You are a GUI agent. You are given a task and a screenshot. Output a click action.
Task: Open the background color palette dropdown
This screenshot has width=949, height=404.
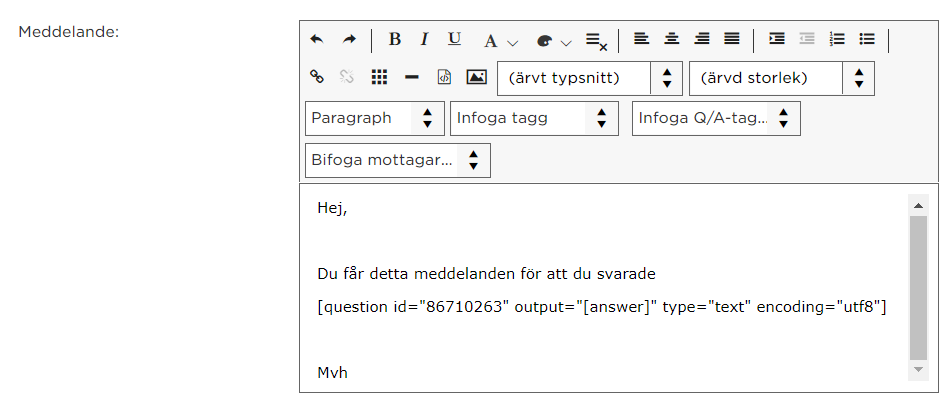554,41
